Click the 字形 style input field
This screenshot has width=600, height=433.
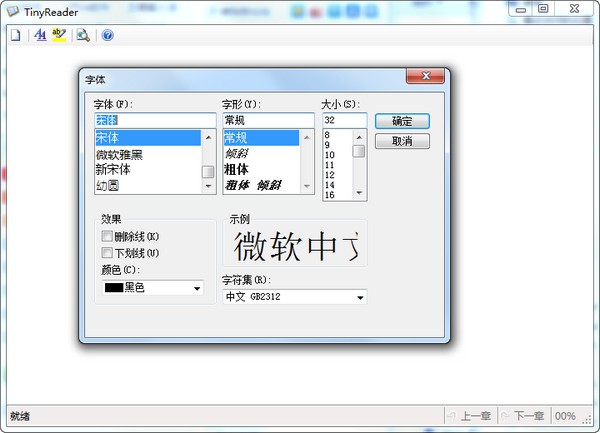269,120
